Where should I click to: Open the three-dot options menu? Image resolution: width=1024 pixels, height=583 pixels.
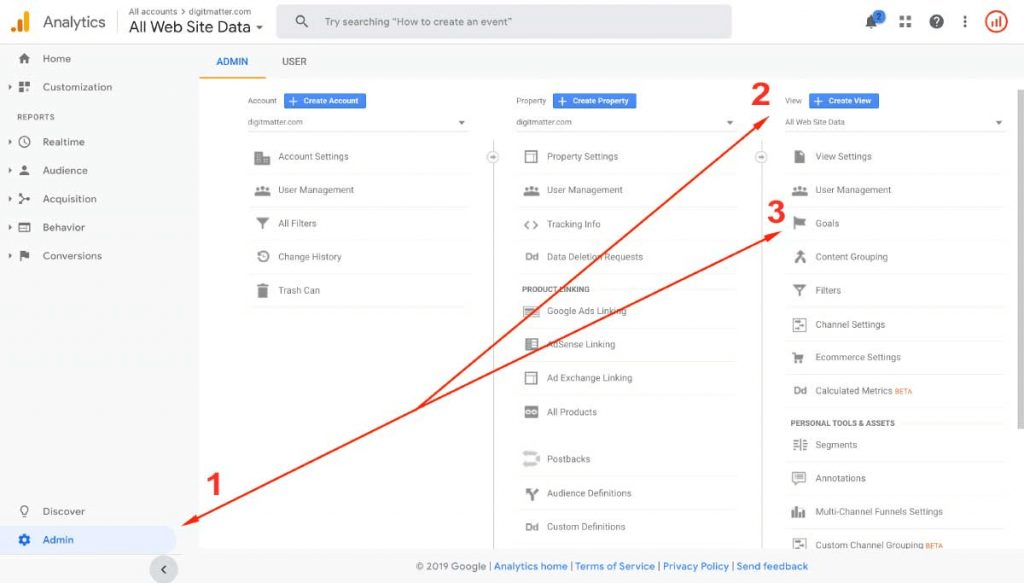pos(964,22)
